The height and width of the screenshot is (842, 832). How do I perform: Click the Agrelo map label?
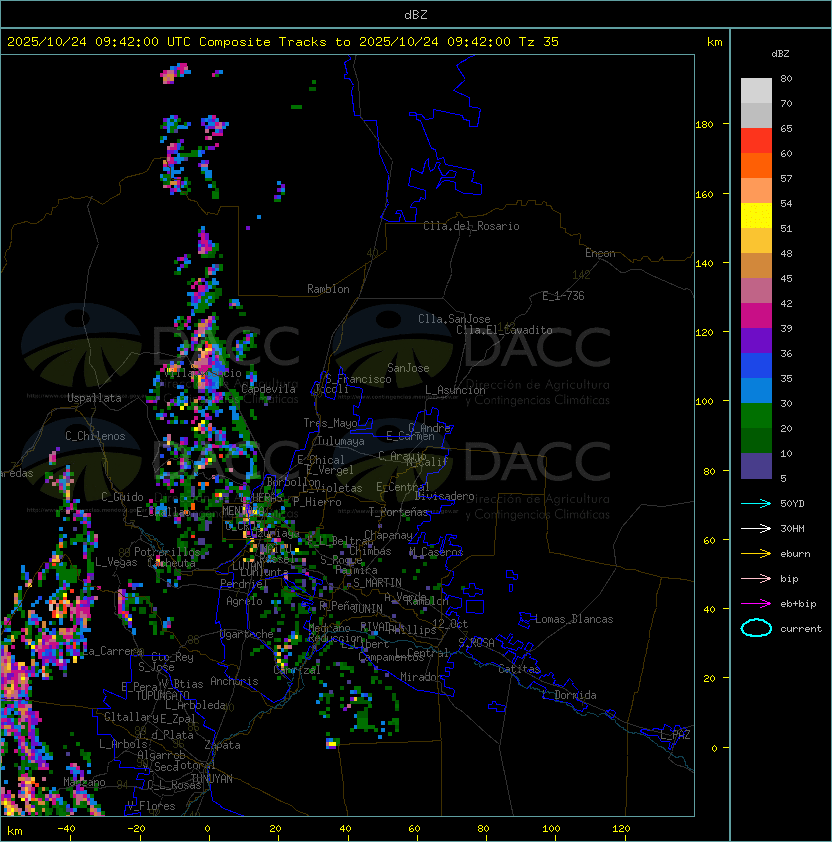tap(244, 601)
